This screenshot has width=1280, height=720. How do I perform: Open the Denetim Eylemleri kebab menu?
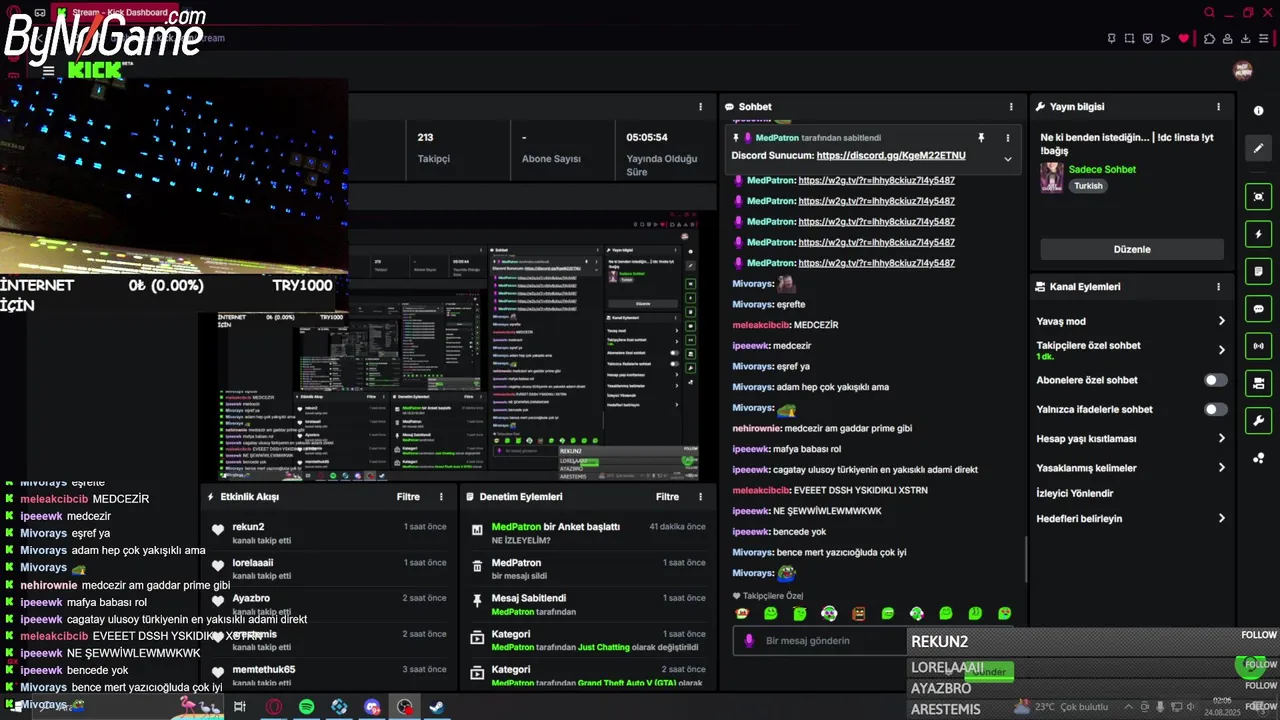click(x=700, y=497)
